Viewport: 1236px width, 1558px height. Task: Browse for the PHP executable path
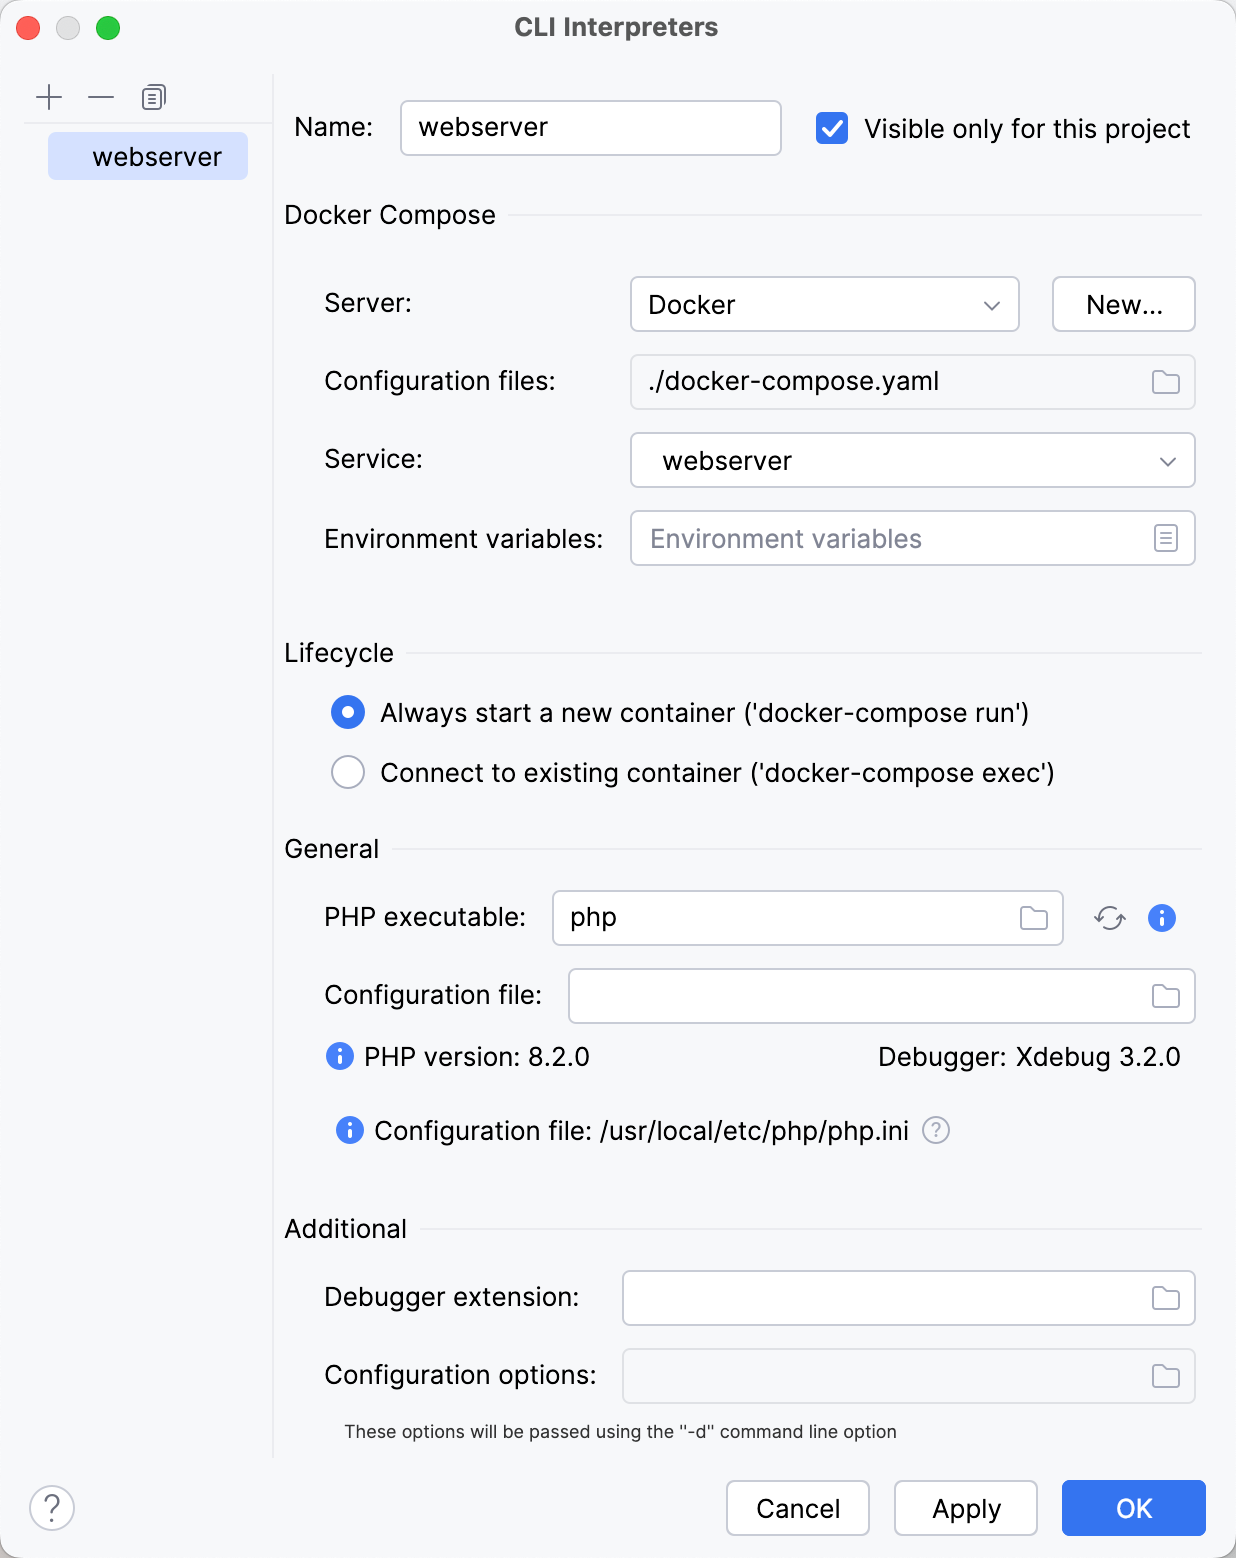point(1034,917)
